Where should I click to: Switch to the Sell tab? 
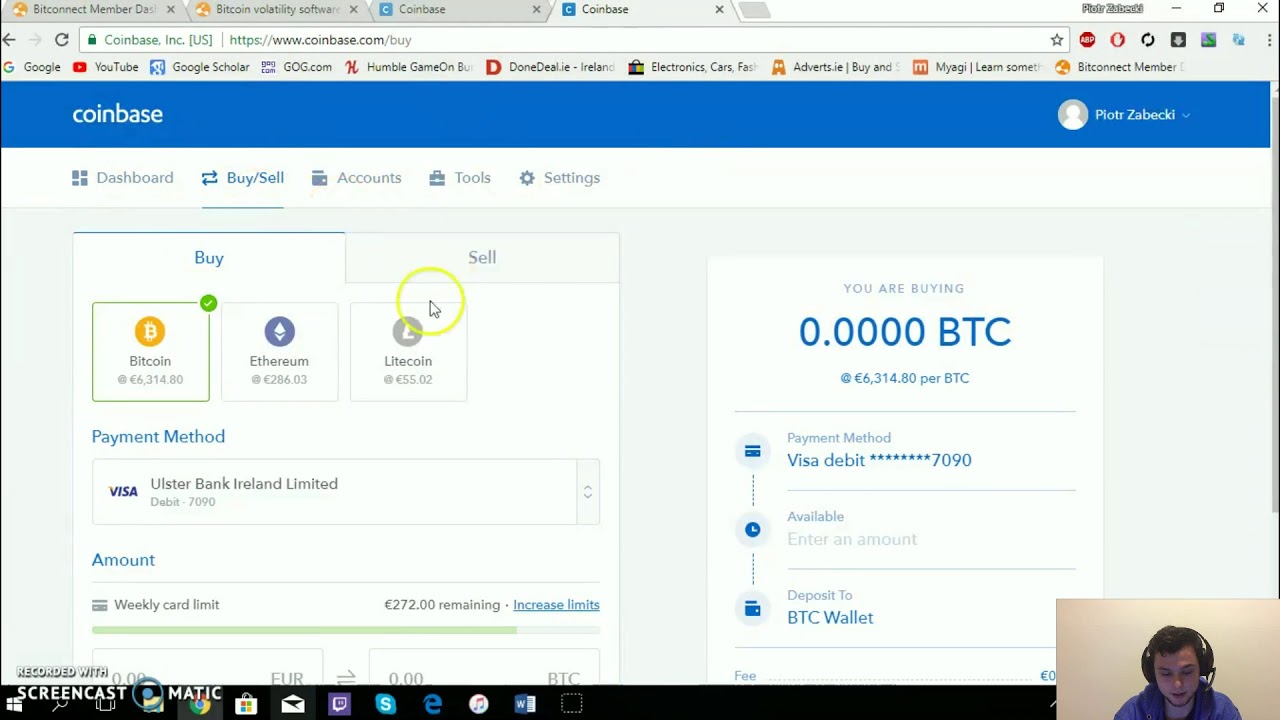point(482,258)
